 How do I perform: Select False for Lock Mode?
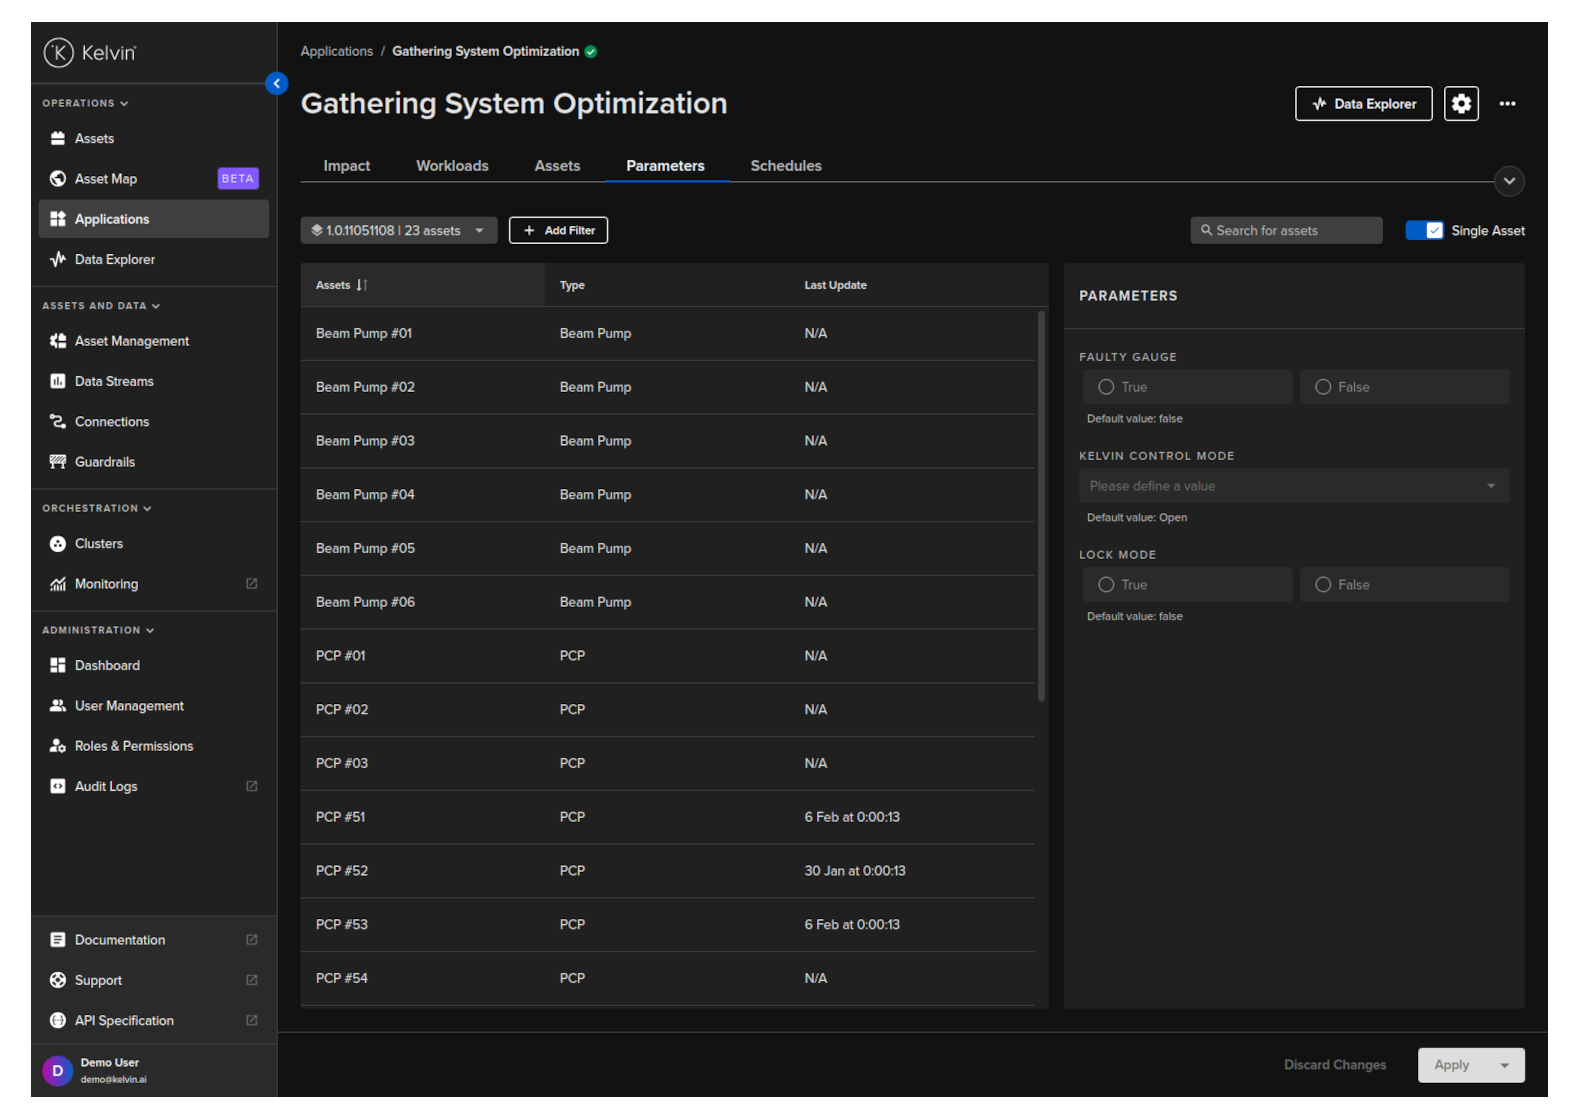pos(1323,585)
